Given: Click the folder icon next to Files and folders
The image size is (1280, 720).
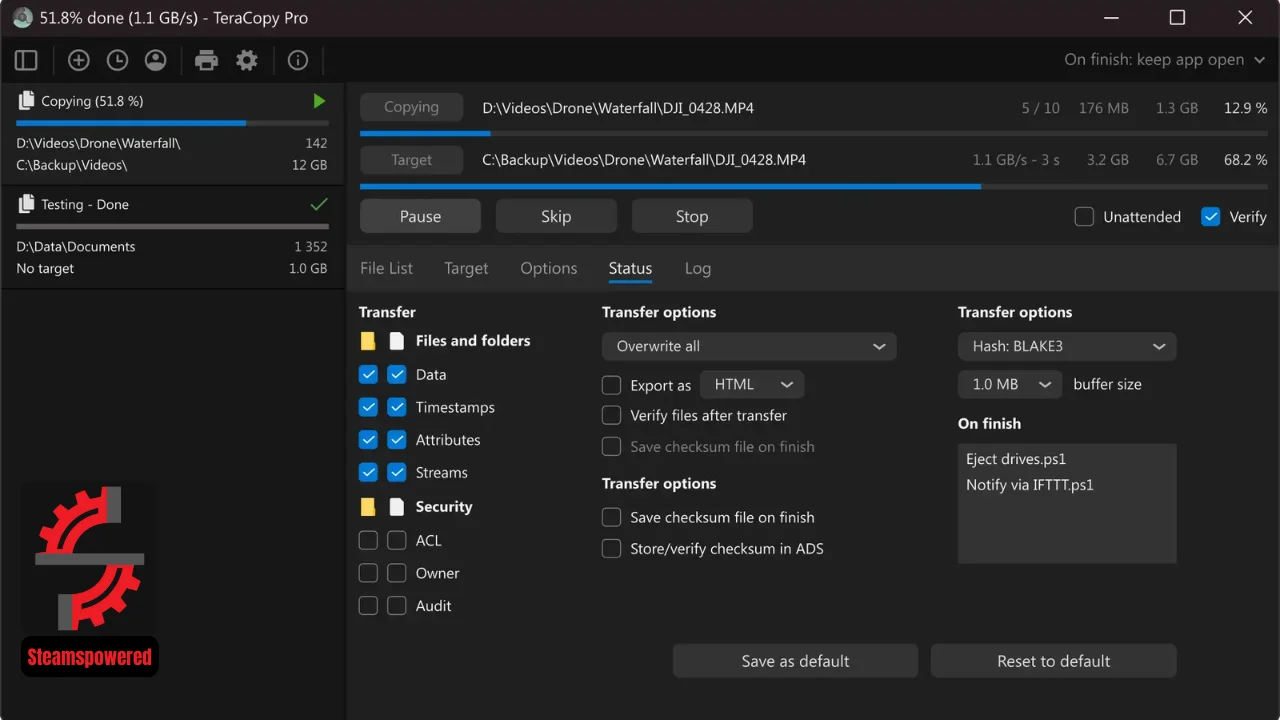Looking at the screenshot, I should tap(368, 341).
